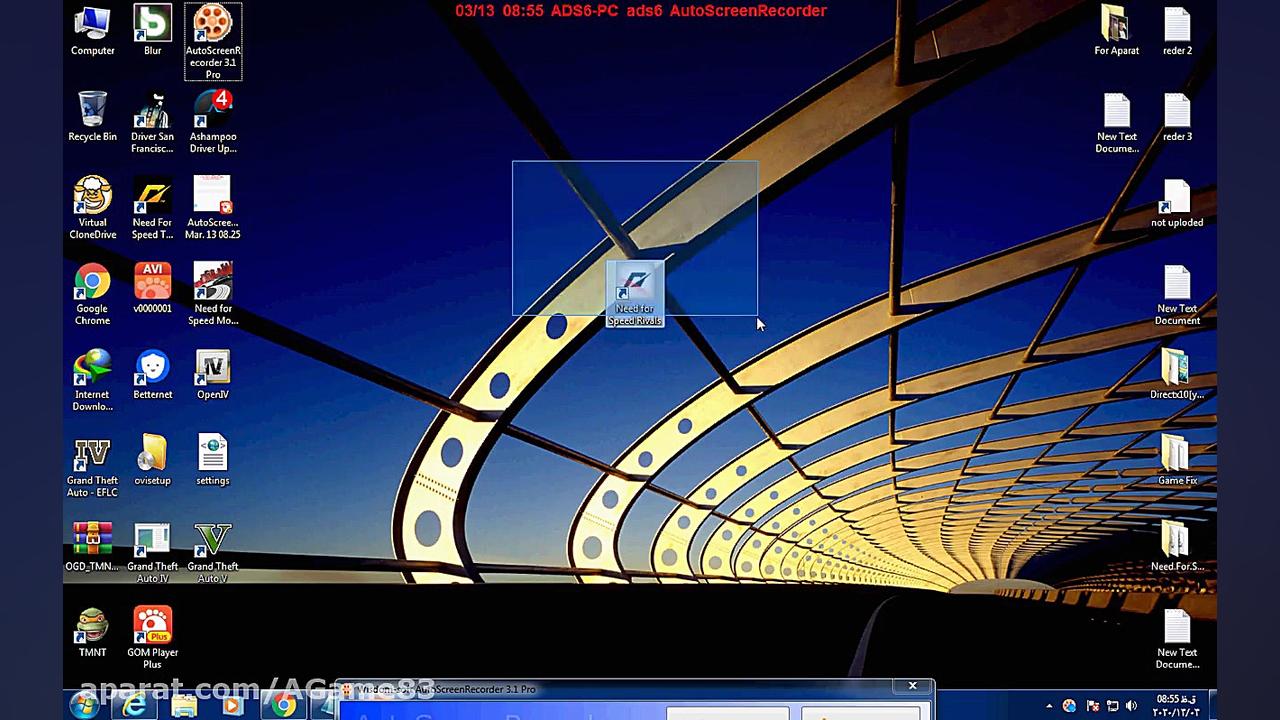1280x720 pixels.
Task: Select the AutoScreenRecorder 3.1 Pro desktop shortcut
Action: coord(213,42)
